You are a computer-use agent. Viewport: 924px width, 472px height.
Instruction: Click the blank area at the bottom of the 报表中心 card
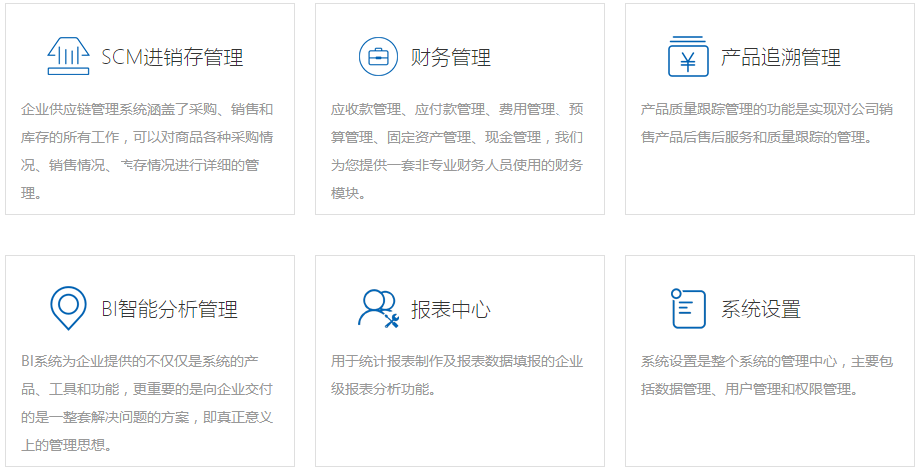click(459, 435)
